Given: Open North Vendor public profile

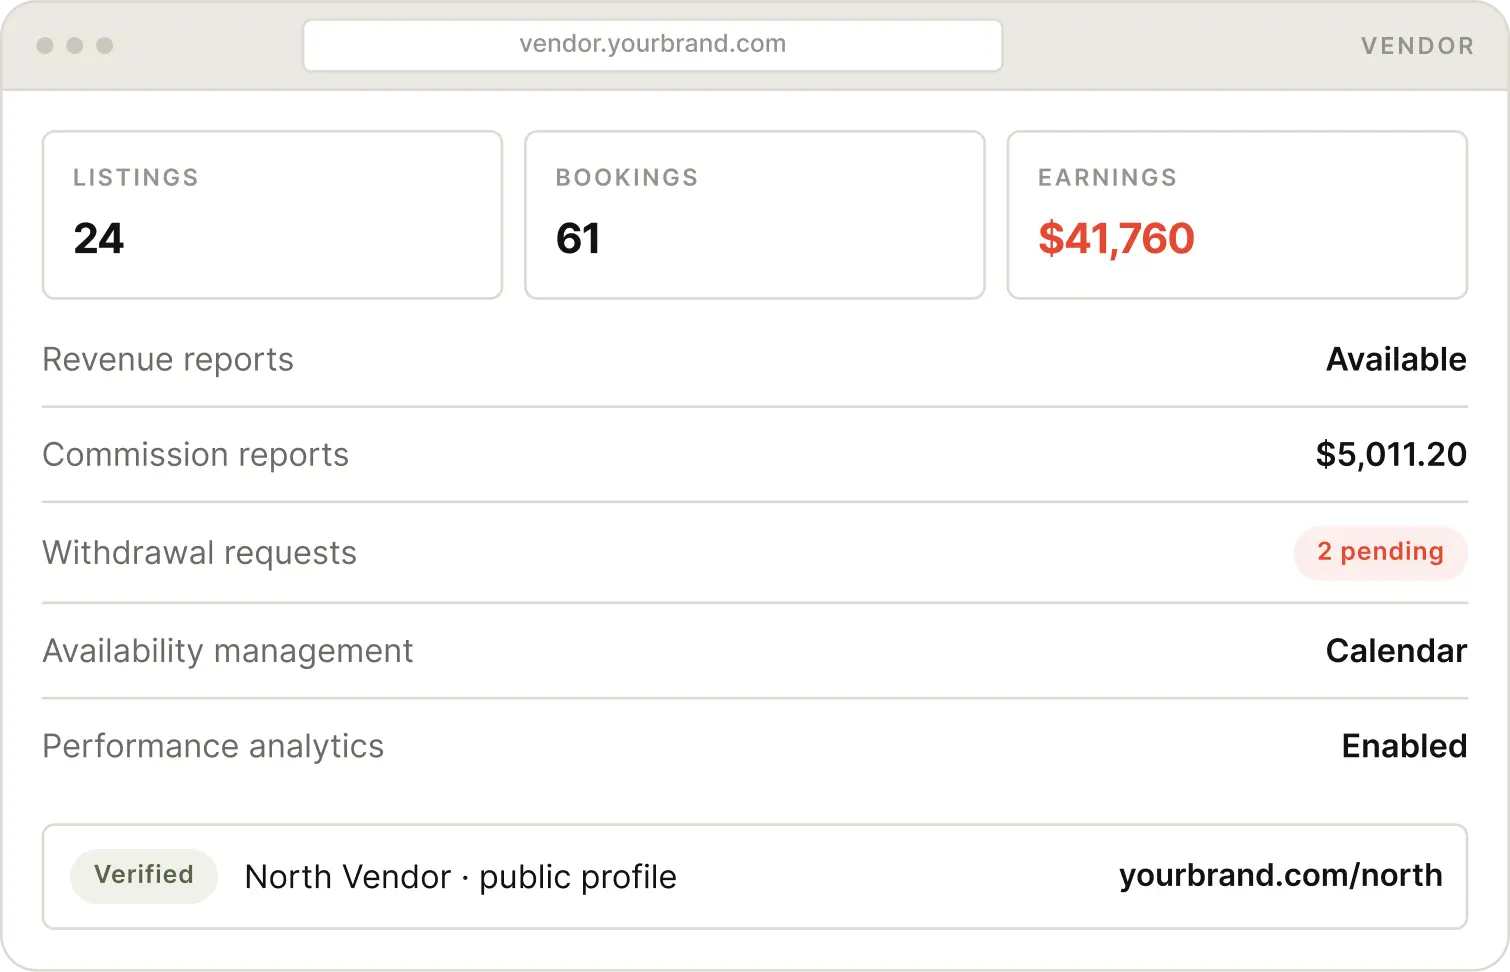Looking at the screenshot, I should pos(461,877).
